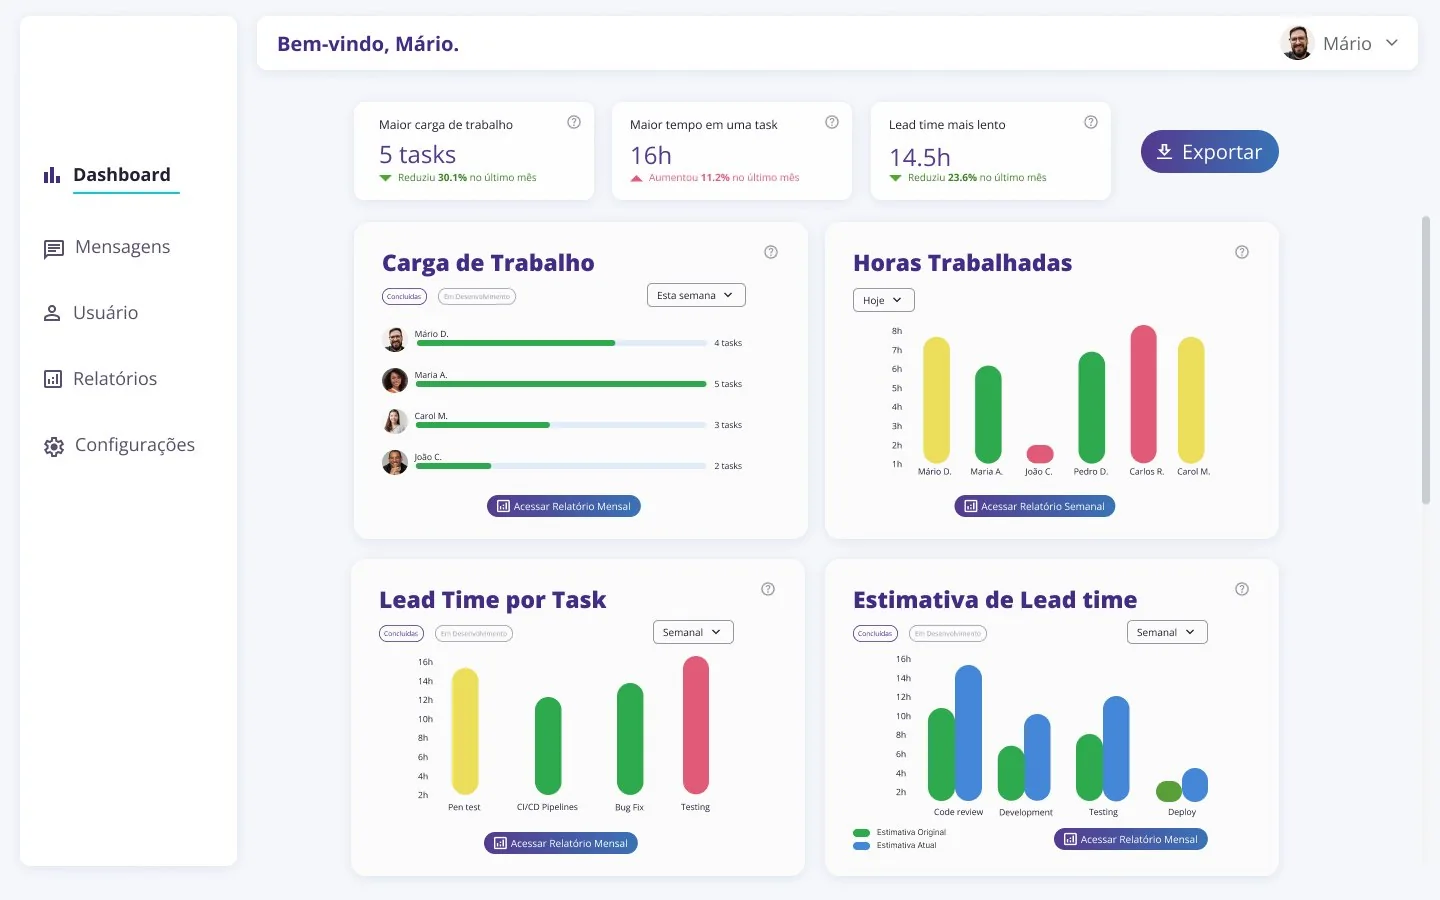
Task: Click Maria A. avatar in workload list
Action: point(395,380)
